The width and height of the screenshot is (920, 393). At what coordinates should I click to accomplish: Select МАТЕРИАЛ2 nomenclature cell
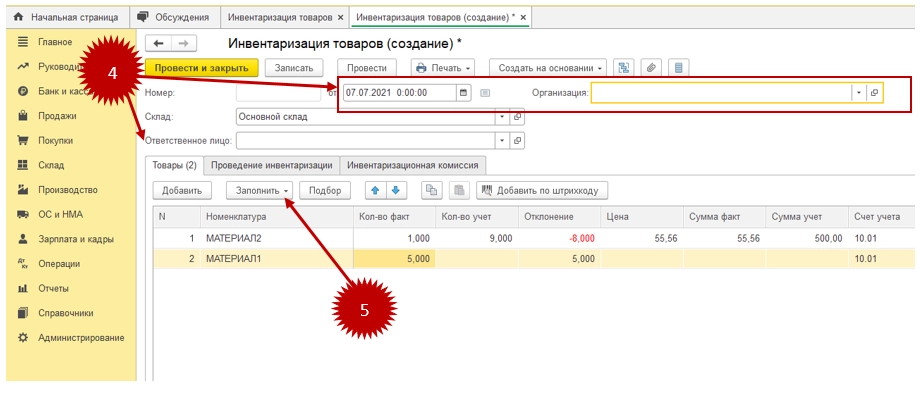coord(276,238)
